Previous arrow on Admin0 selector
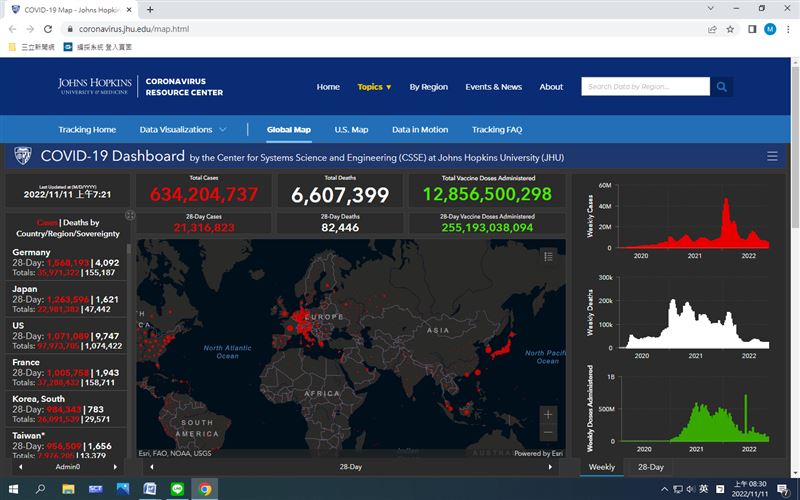800x500 pixels. [x=20, y=467]
